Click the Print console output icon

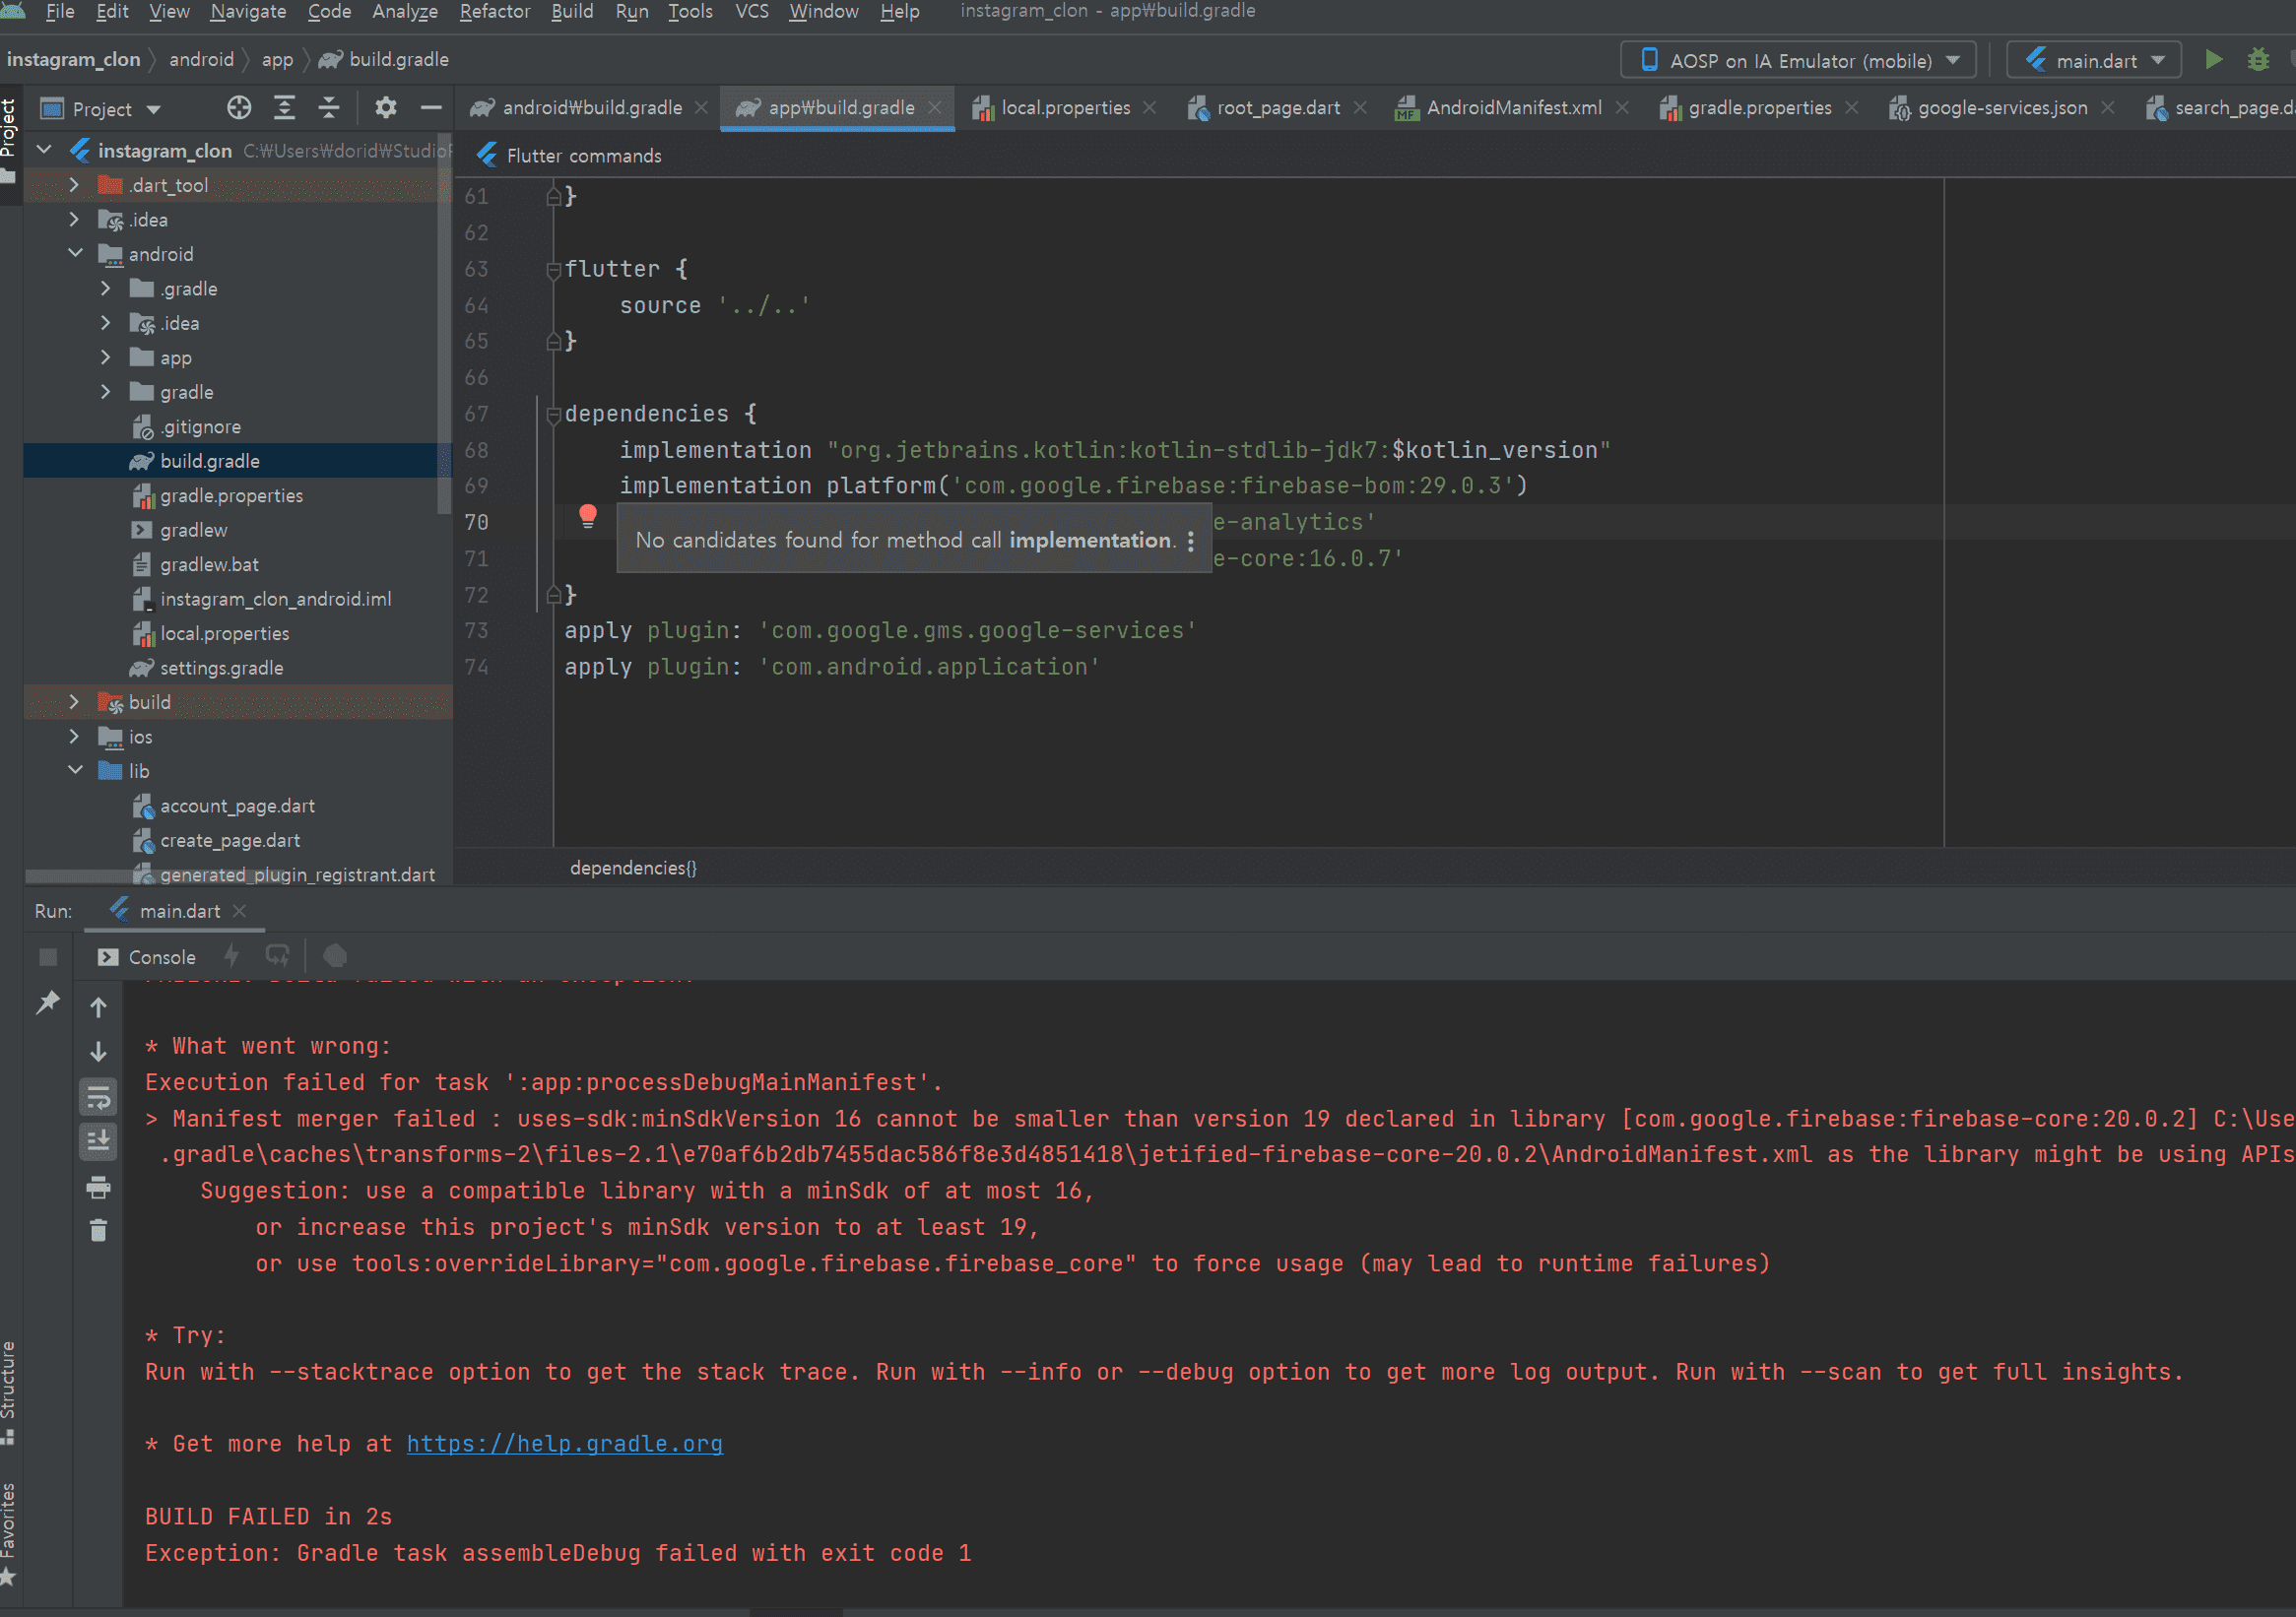[98, 1187]
